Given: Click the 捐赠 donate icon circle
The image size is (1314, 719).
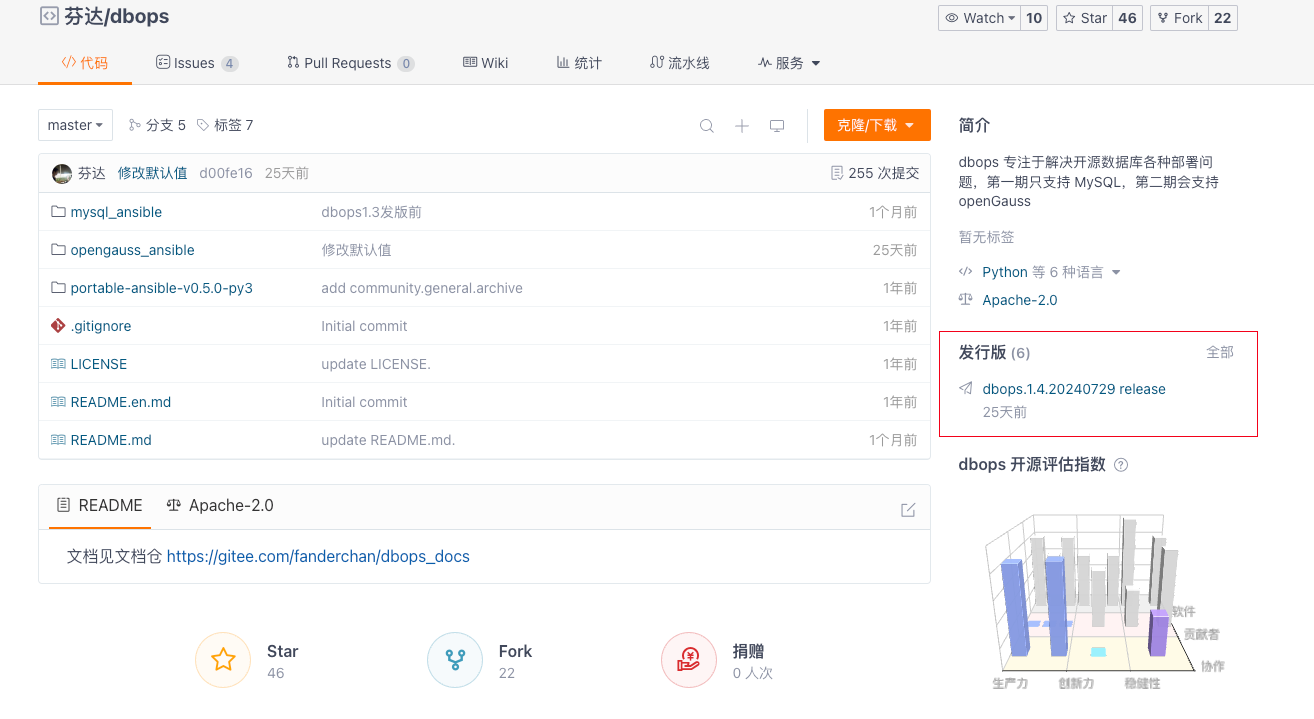Looking at the screenshot, I should tap(689, 660).
